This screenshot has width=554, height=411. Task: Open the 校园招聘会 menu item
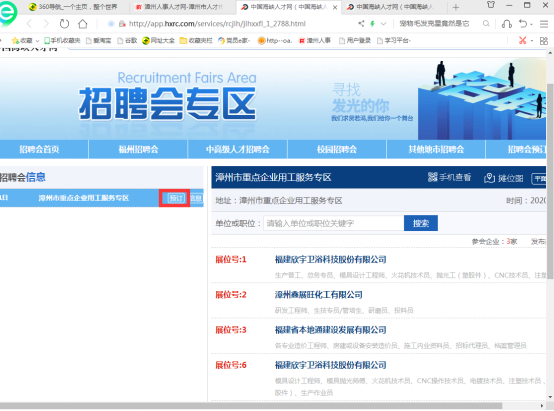[x=337, y=149]
